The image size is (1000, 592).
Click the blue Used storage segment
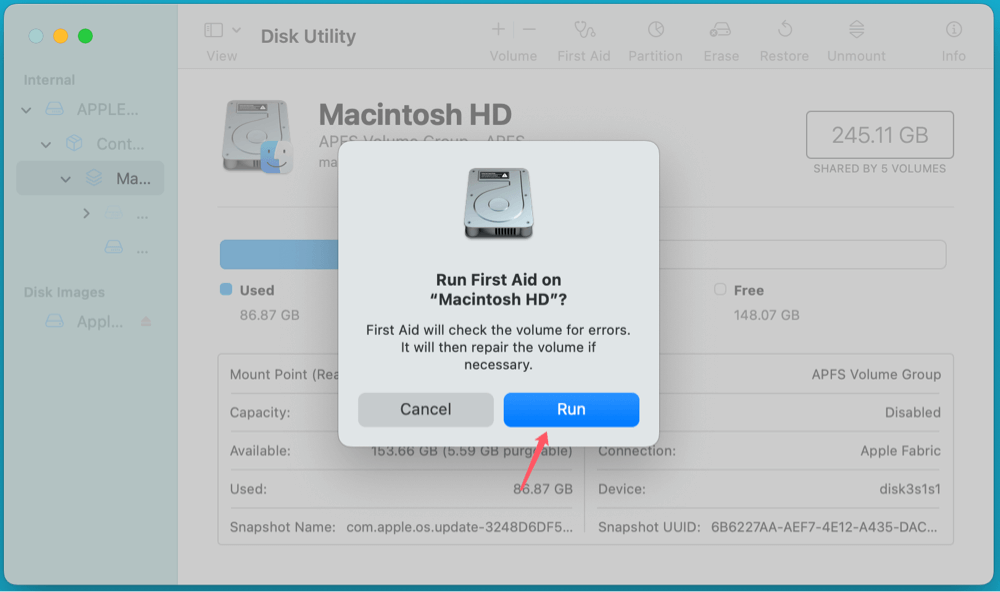click(x=278, y=254)
